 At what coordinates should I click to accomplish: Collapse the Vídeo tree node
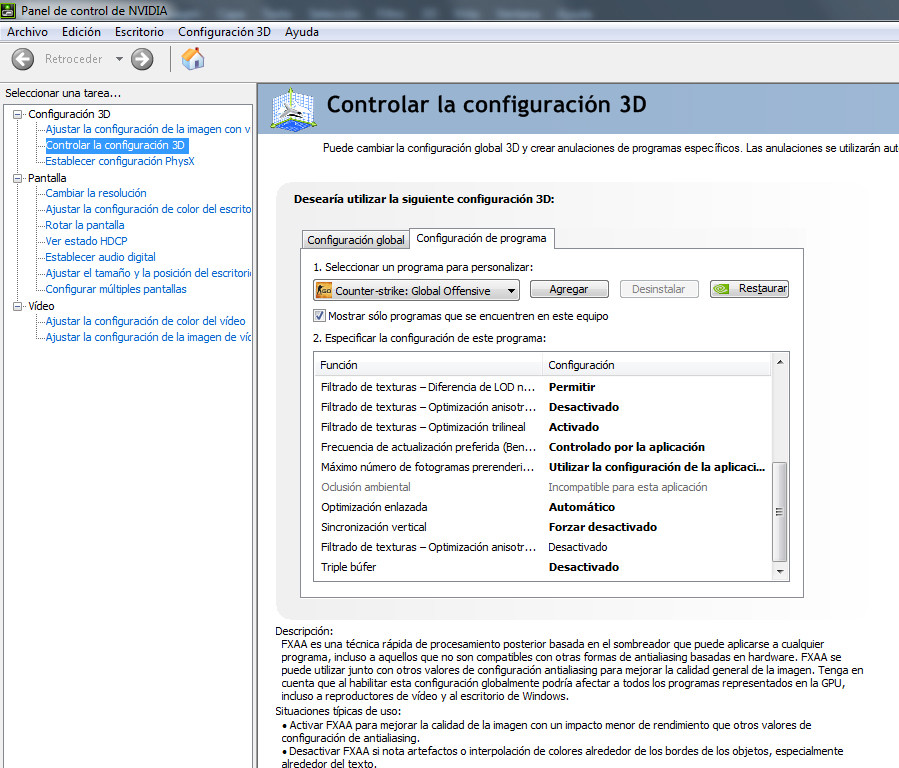click(18, 307)
